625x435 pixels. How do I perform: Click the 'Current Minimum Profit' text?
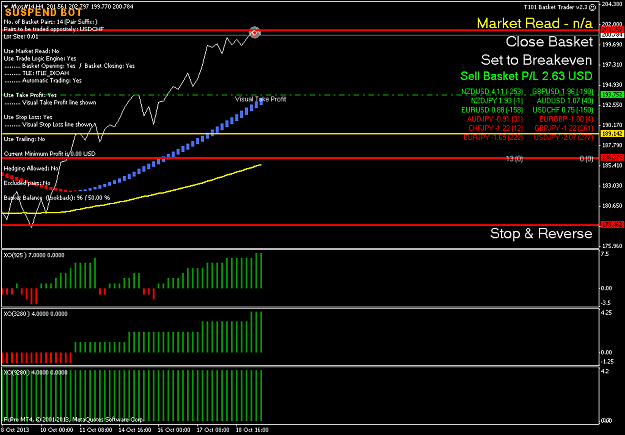pos(49,154)
